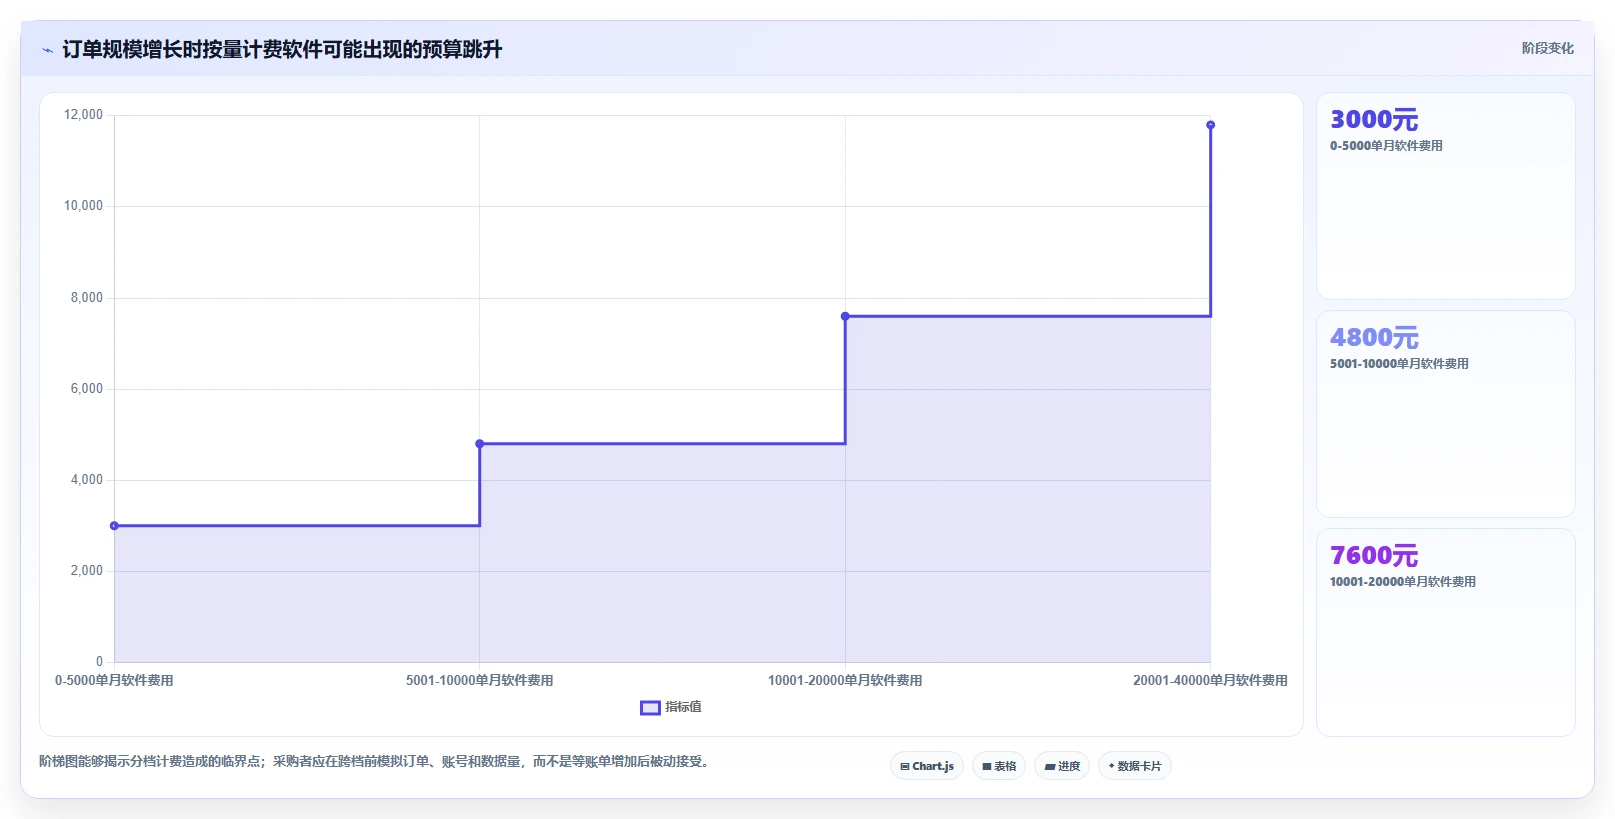
Task: Click the x-axis label 10001-20000单月软件费用
Action: pos(845,681)
